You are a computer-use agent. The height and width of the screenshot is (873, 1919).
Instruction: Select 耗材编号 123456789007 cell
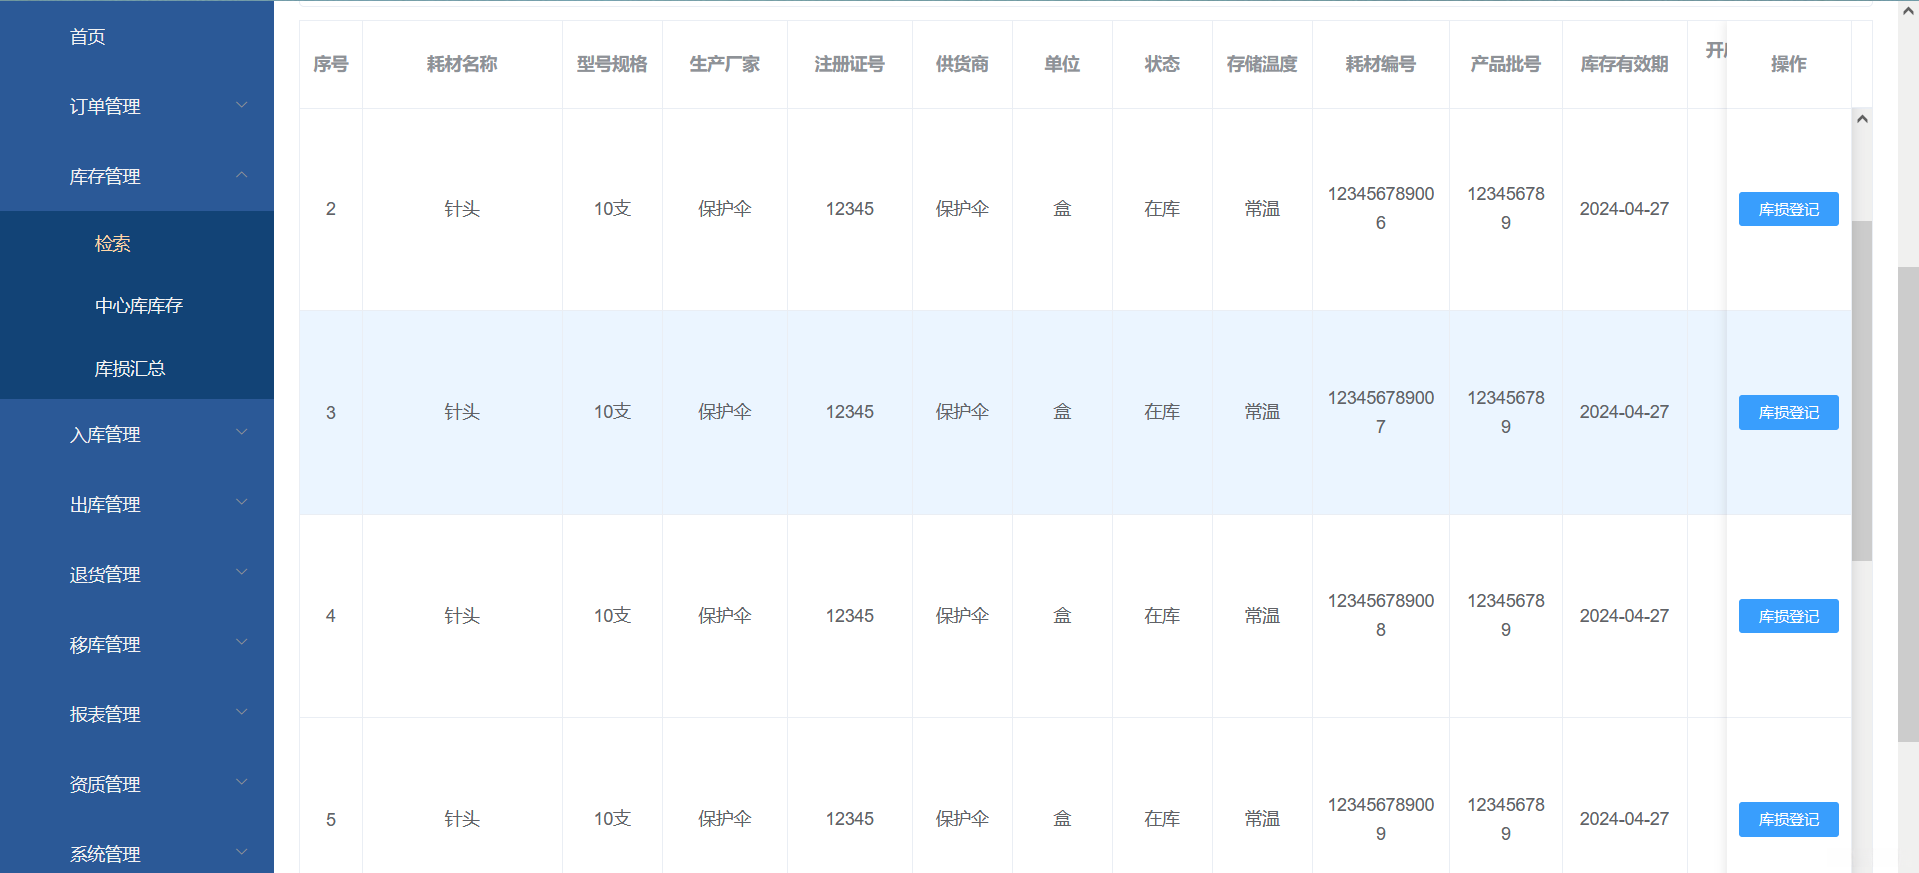[1381, 412]
